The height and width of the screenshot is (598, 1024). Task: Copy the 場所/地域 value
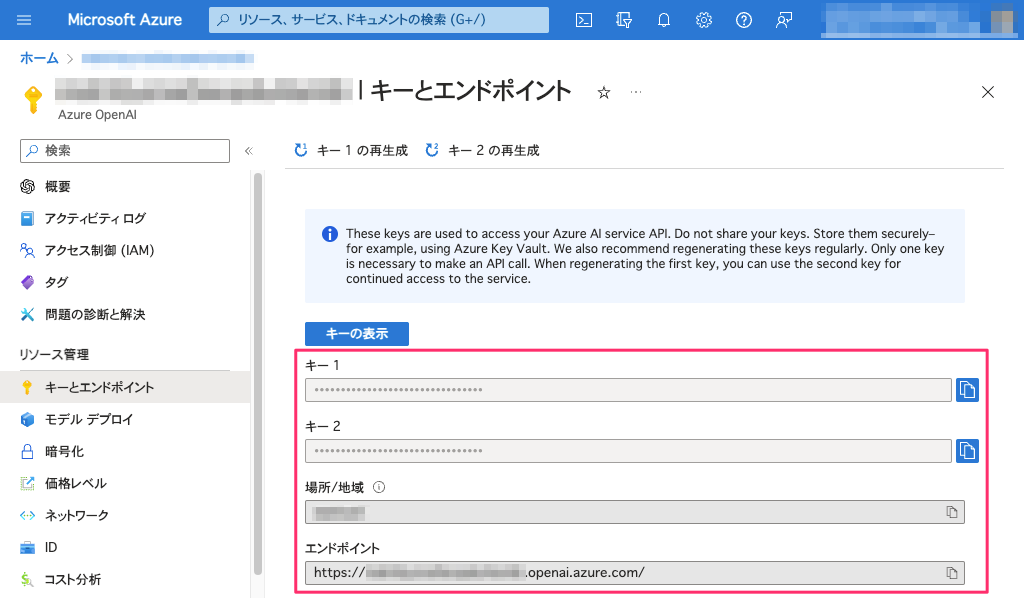(952, 512)
